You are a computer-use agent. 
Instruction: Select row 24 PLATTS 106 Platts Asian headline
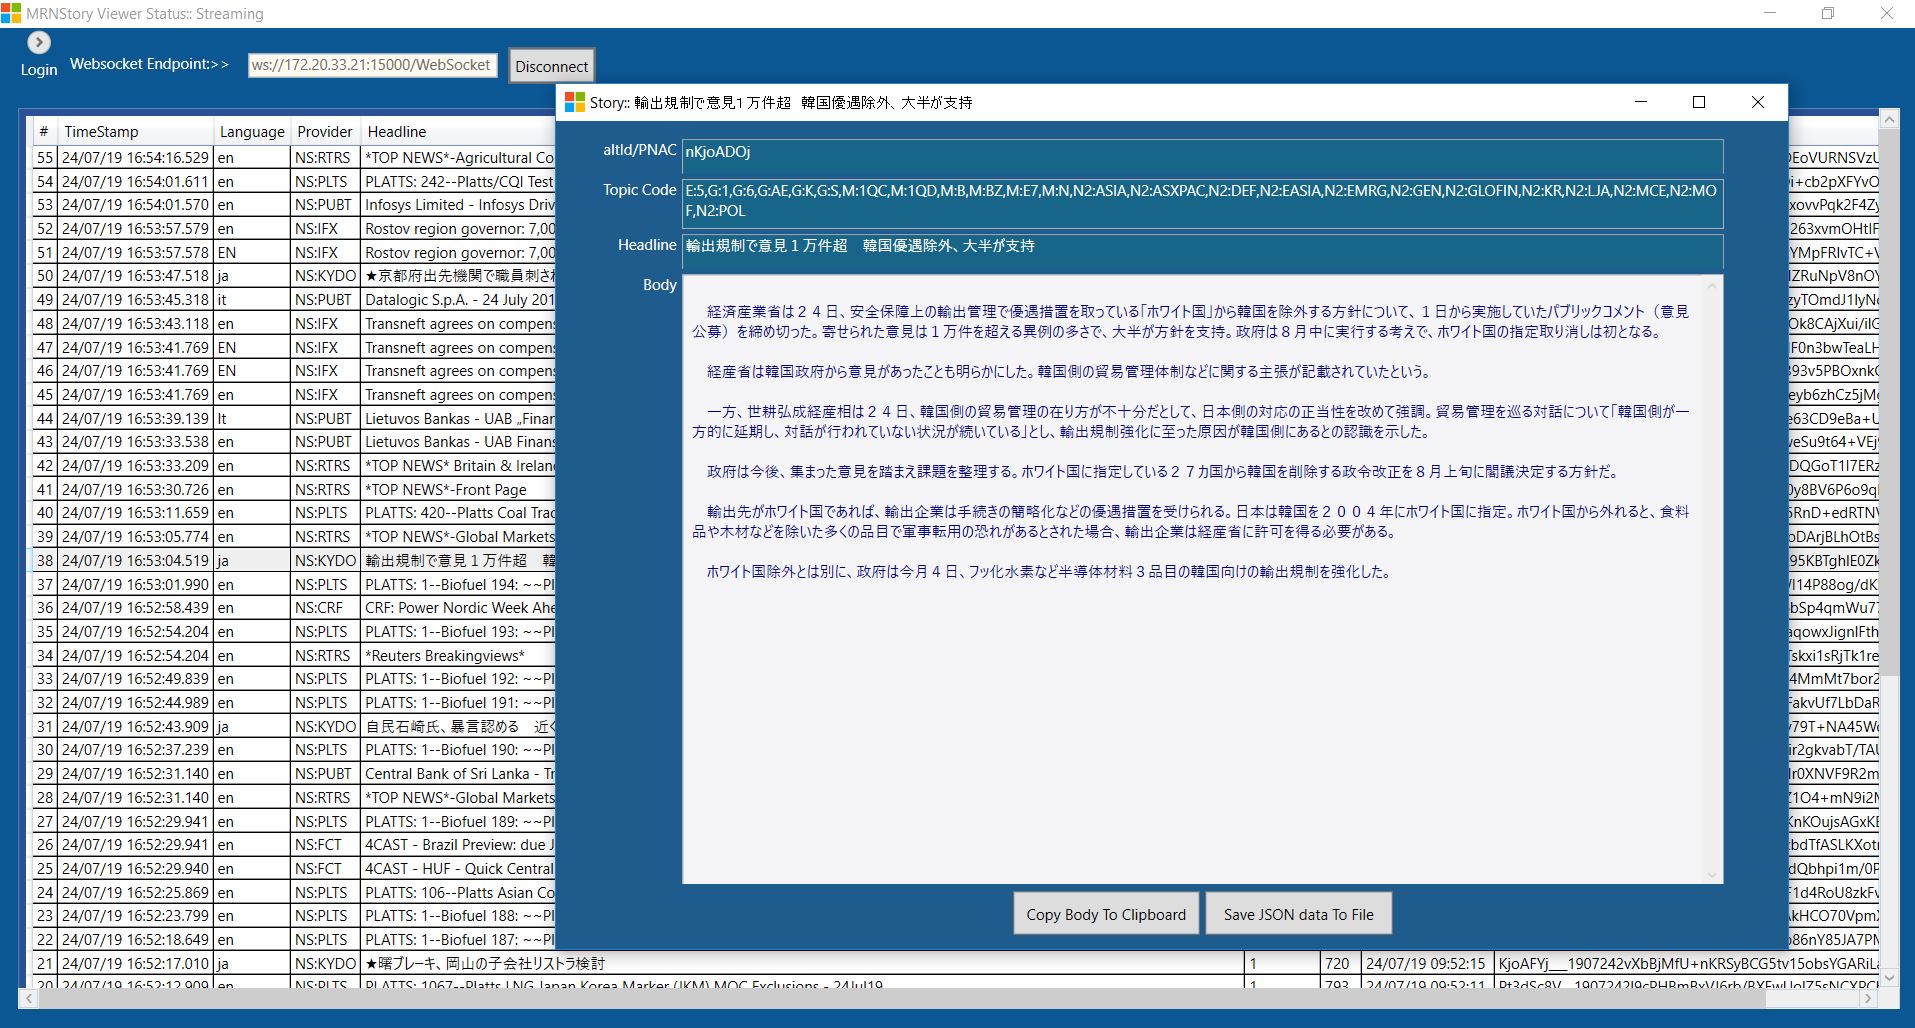click(x=458, y=893)
